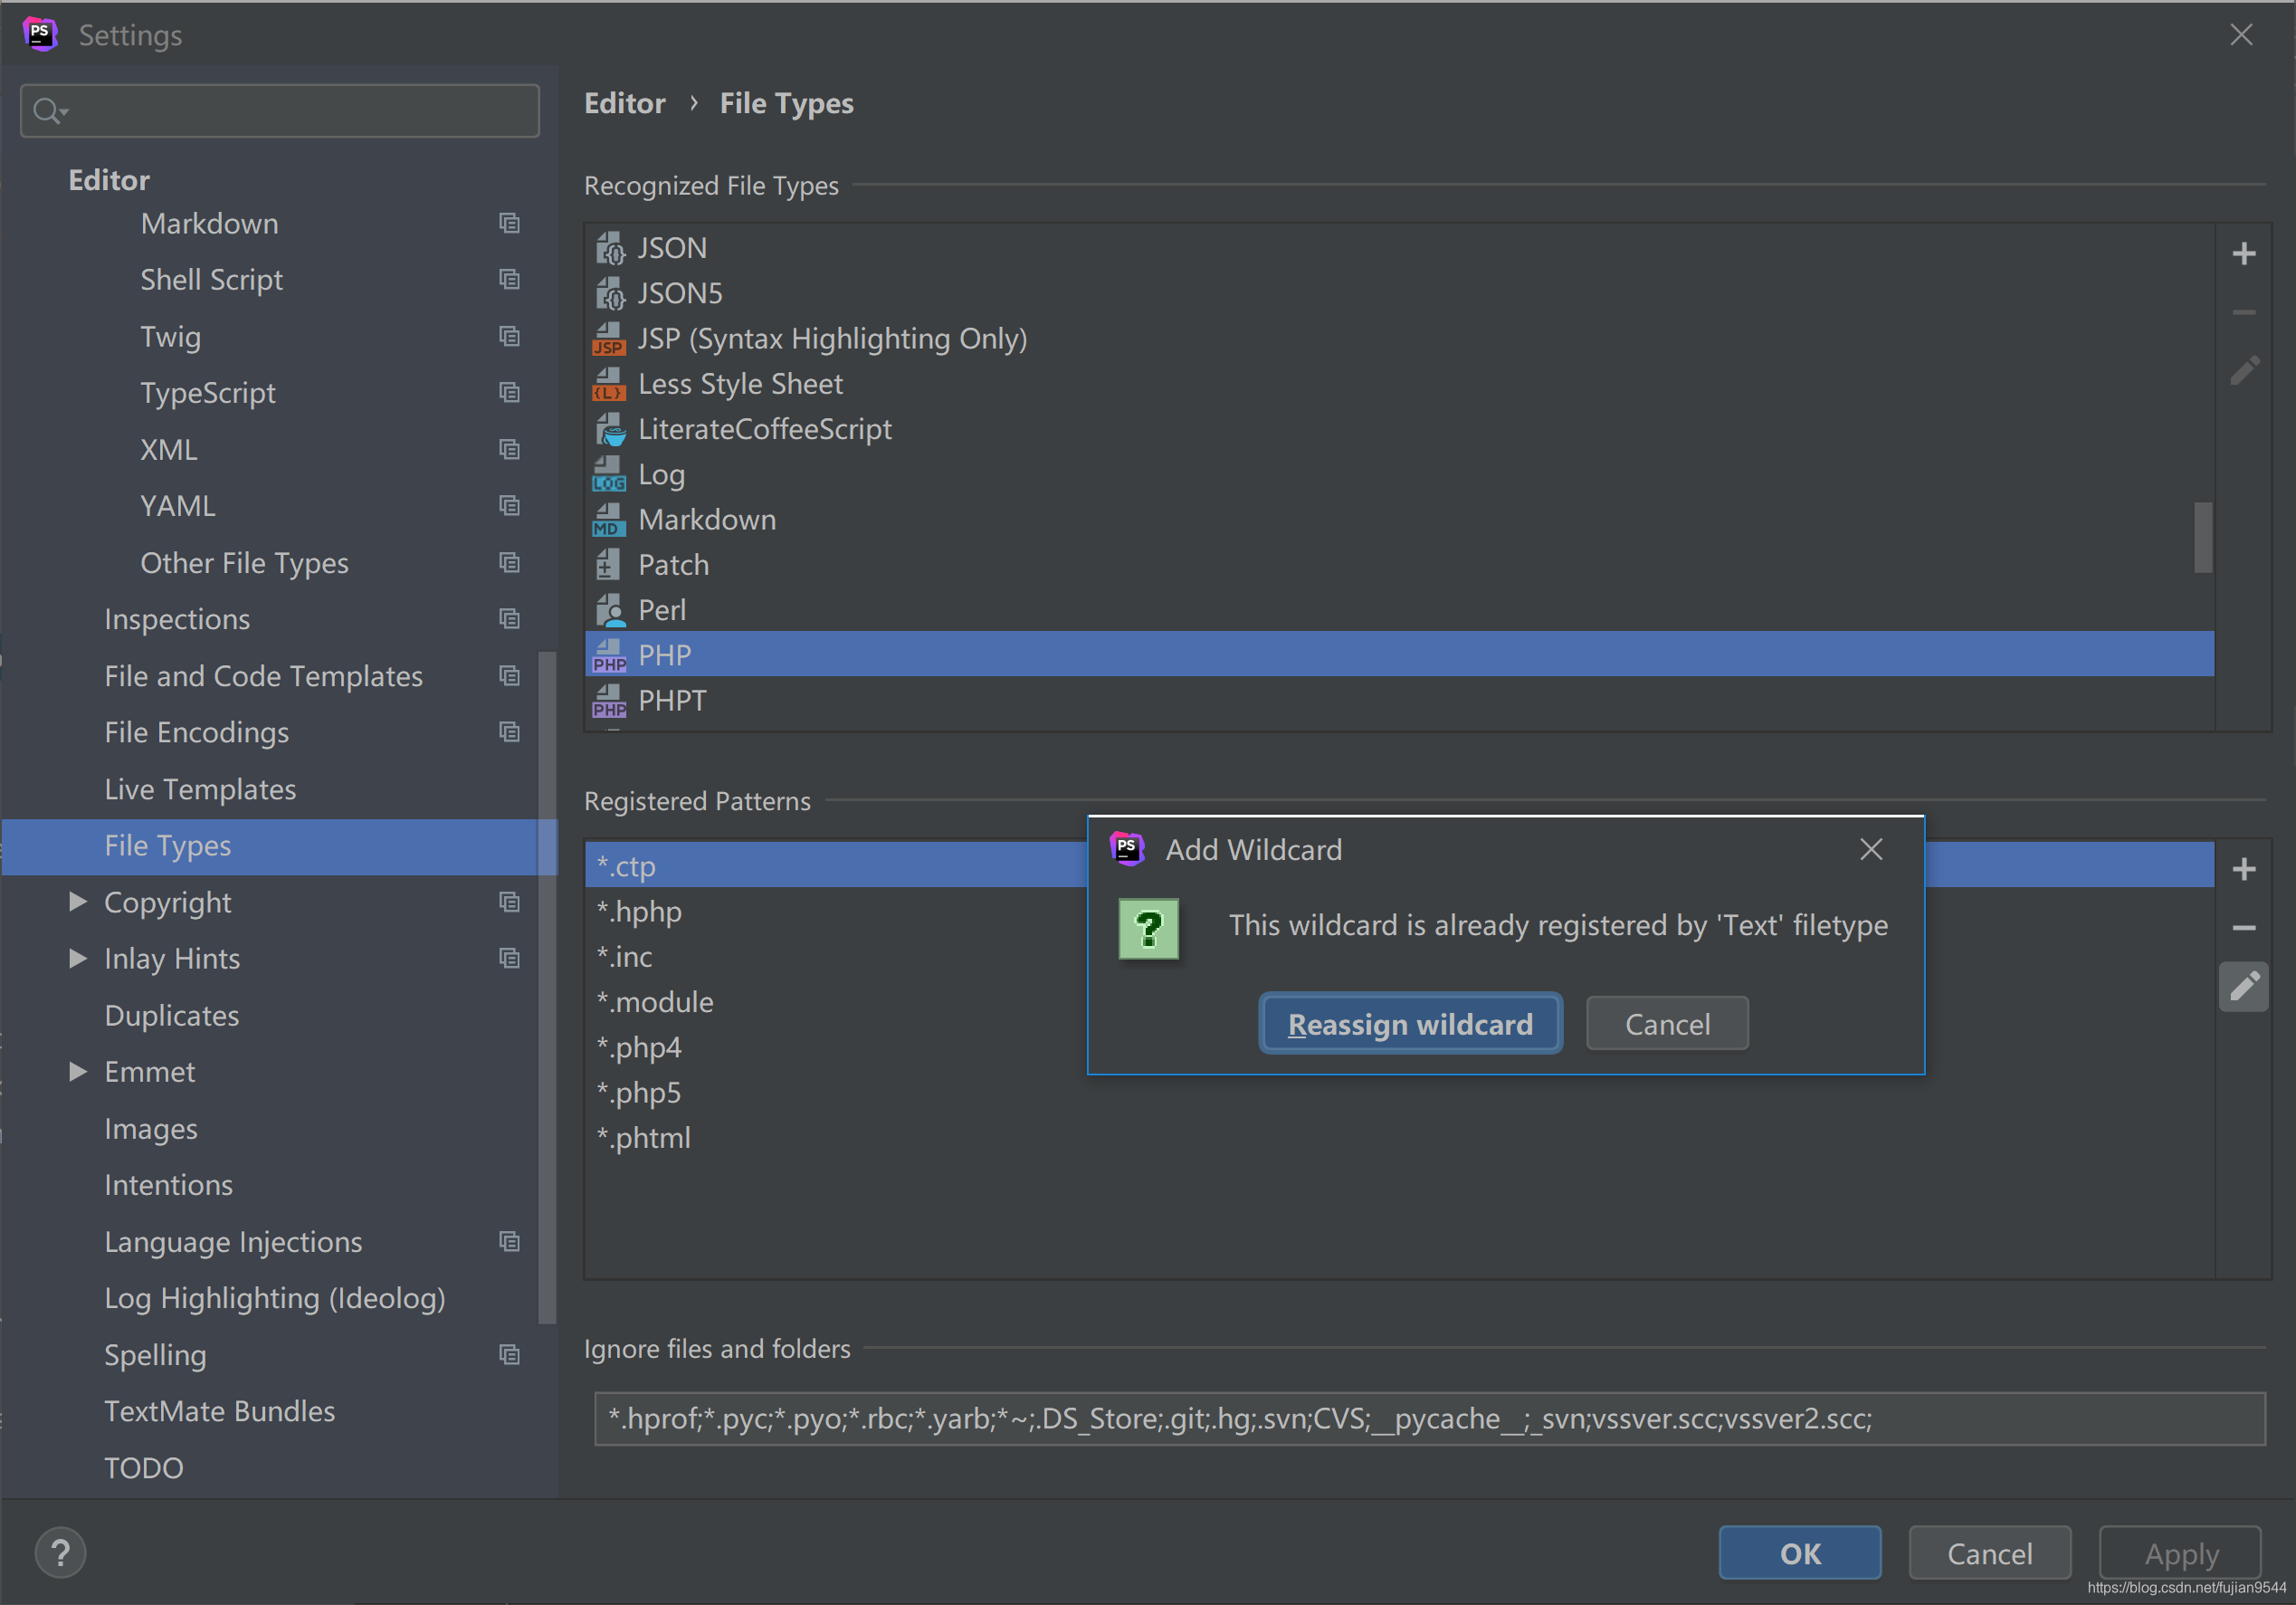Select the File Encodings settings item
2296x1605 pixels.
[x=196, y=732]
